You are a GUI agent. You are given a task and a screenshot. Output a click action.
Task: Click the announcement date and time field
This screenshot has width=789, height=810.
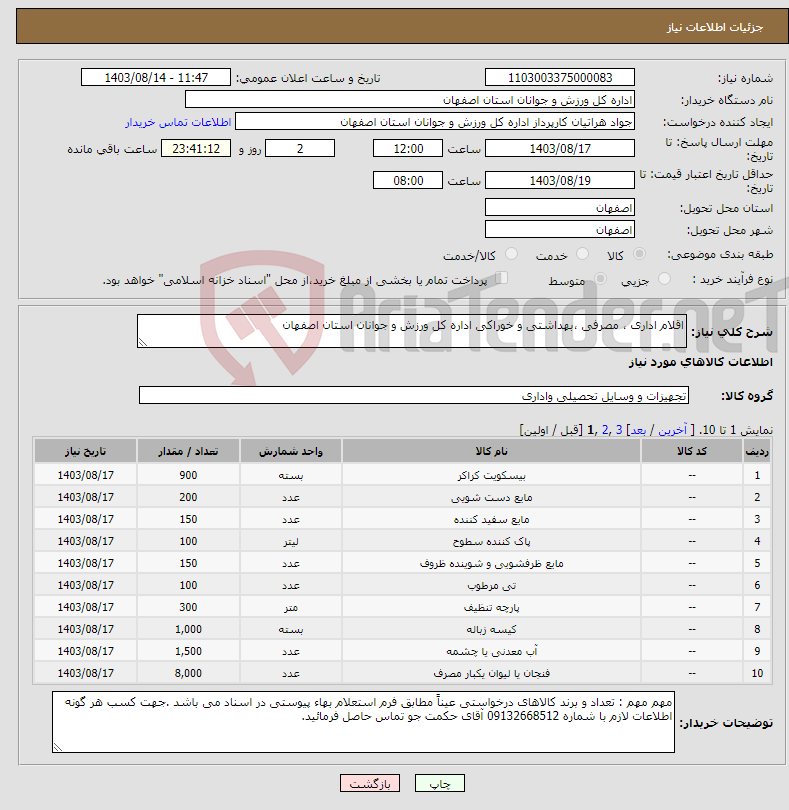coord(156,77)
